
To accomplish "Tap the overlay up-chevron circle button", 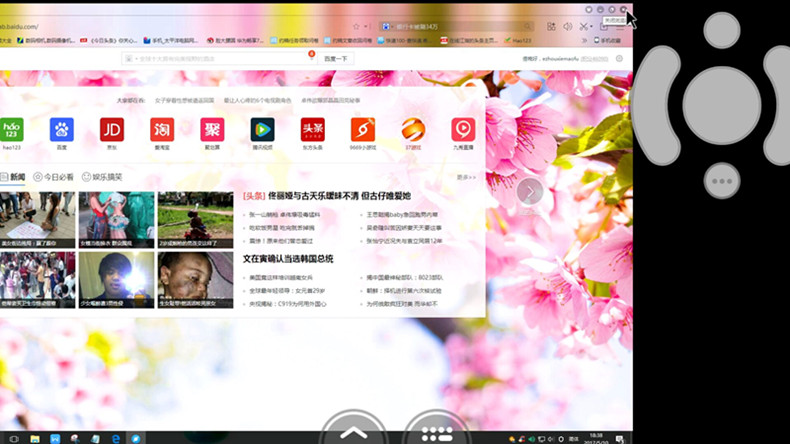I will [x=353, y=427].
